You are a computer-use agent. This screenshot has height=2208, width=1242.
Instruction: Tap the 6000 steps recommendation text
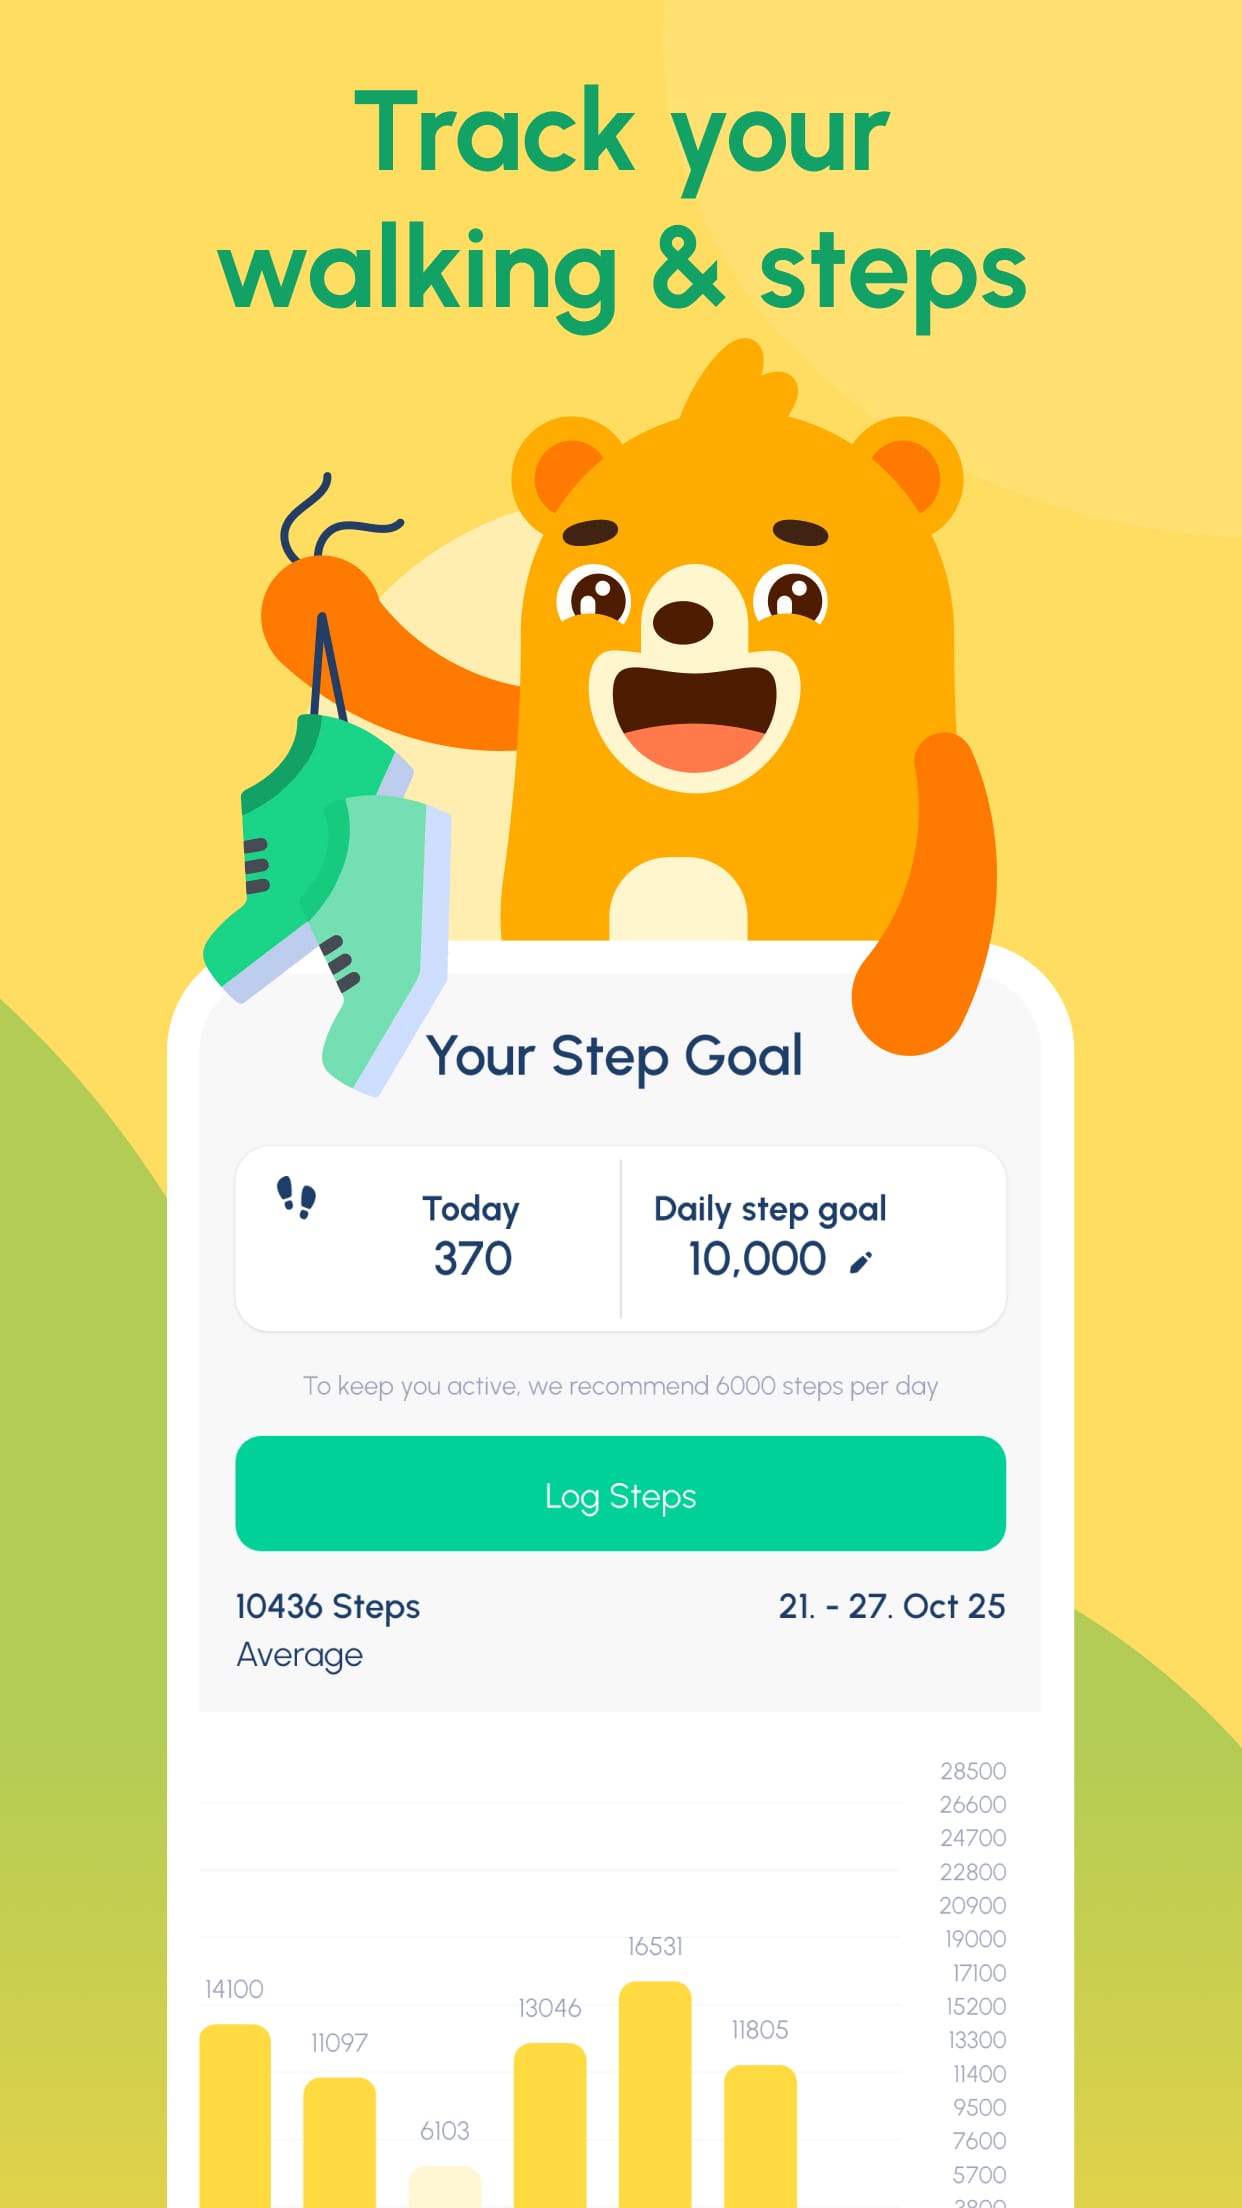click(620, 1386)
